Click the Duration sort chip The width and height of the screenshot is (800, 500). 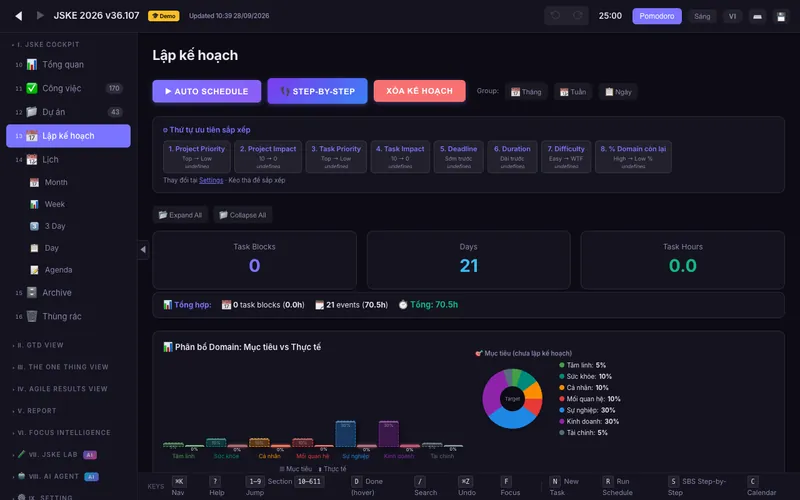pos(512,157)
